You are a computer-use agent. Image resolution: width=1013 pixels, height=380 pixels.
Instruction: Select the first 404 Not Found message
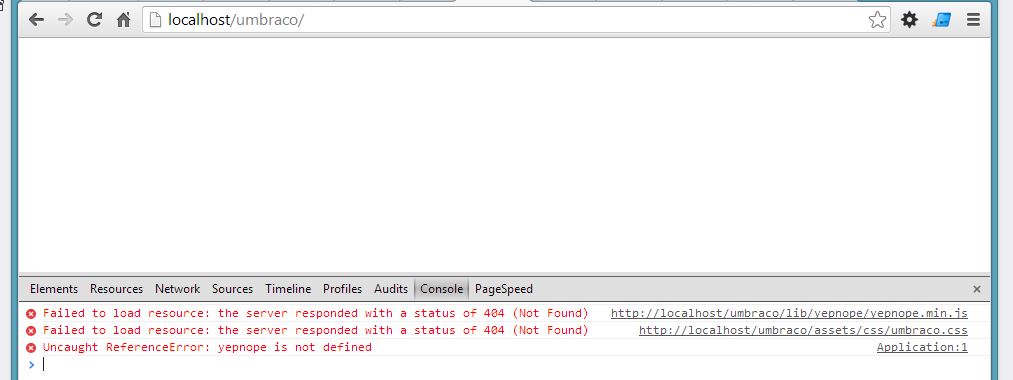pos(316,313)
